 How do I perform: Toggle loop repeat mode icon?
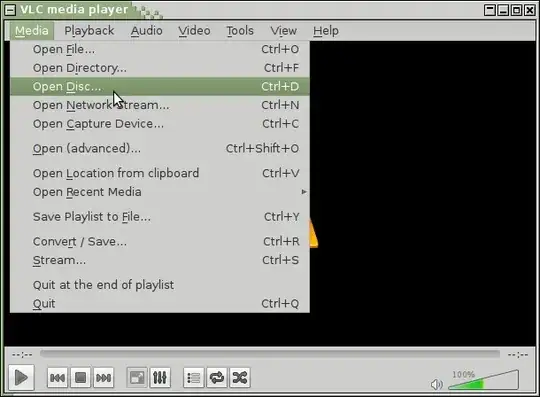pos(217,378)
